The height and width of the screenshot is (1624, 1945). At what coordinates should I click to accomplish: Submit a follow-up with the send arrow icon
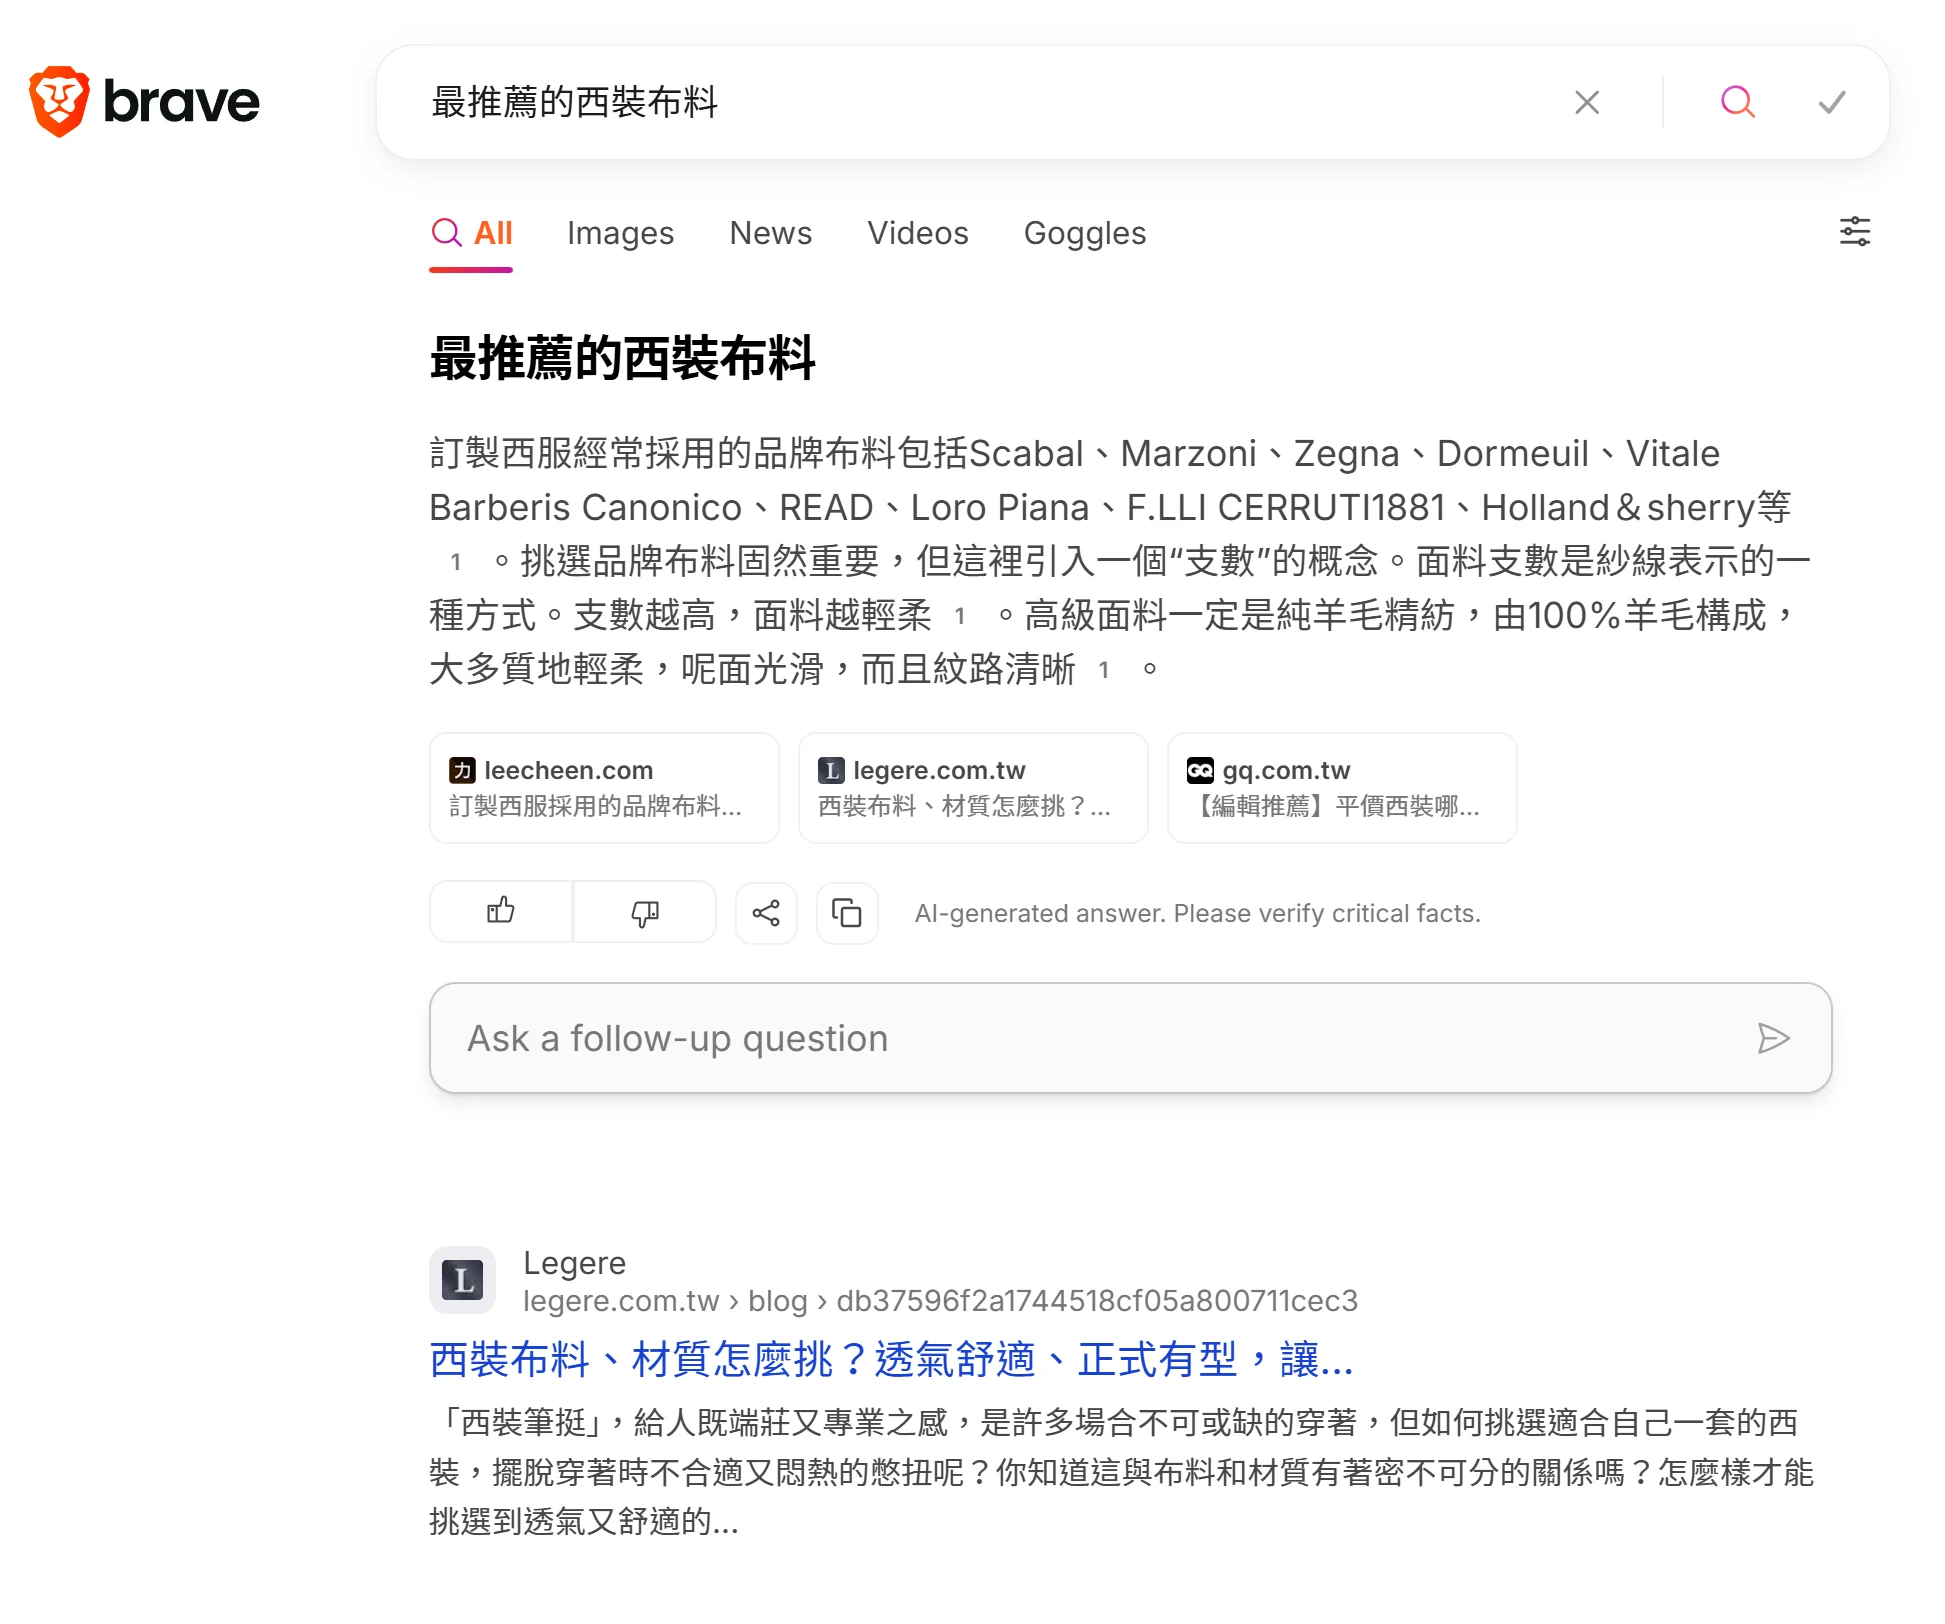(x=1775, y=1039)
